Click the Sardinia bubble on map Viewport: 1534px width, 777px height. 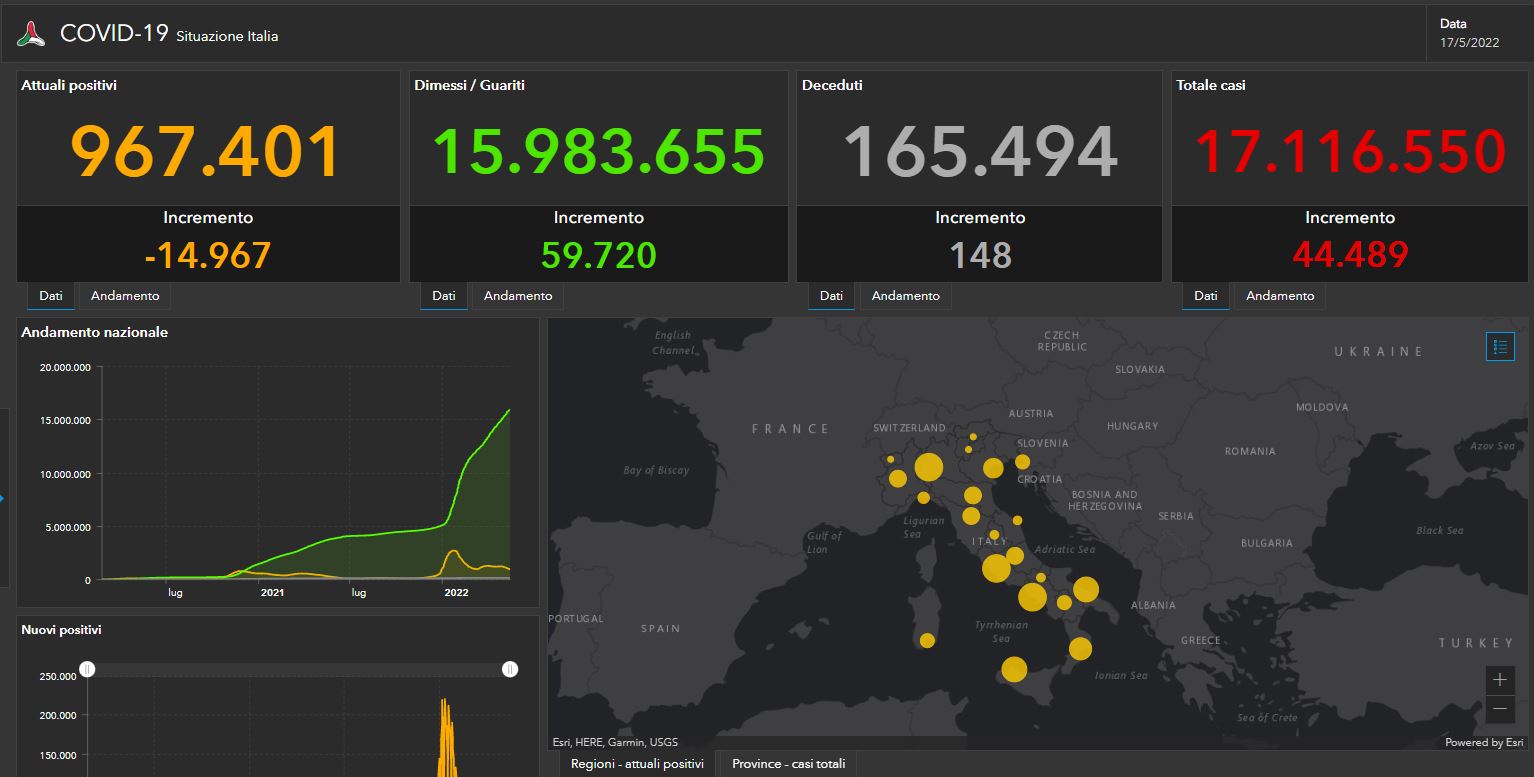927,640
